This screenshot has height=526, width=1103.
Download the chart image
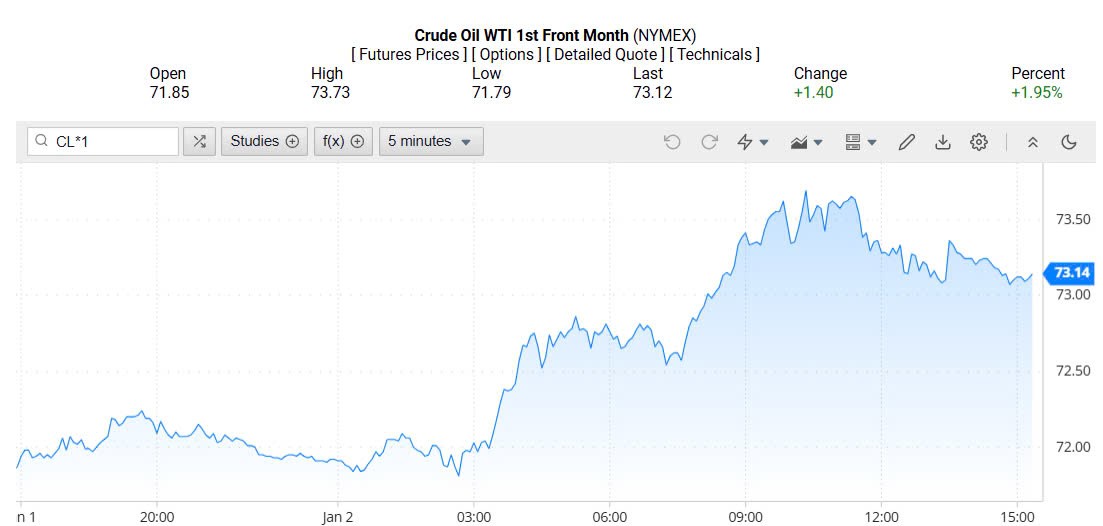(942, 142)
